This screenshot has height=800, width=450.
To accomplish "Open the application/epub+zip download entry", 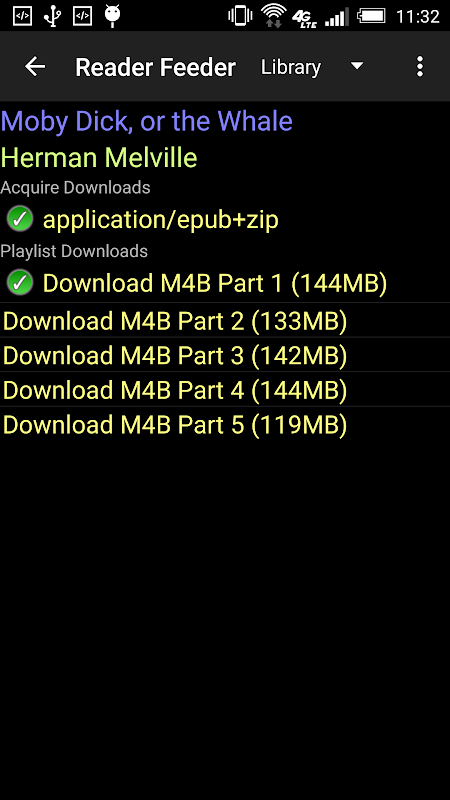I will click(161, 219).
